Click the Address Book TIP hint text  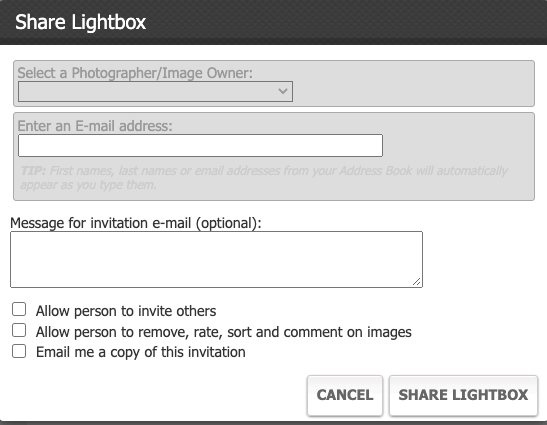click(x=264, y=178)
